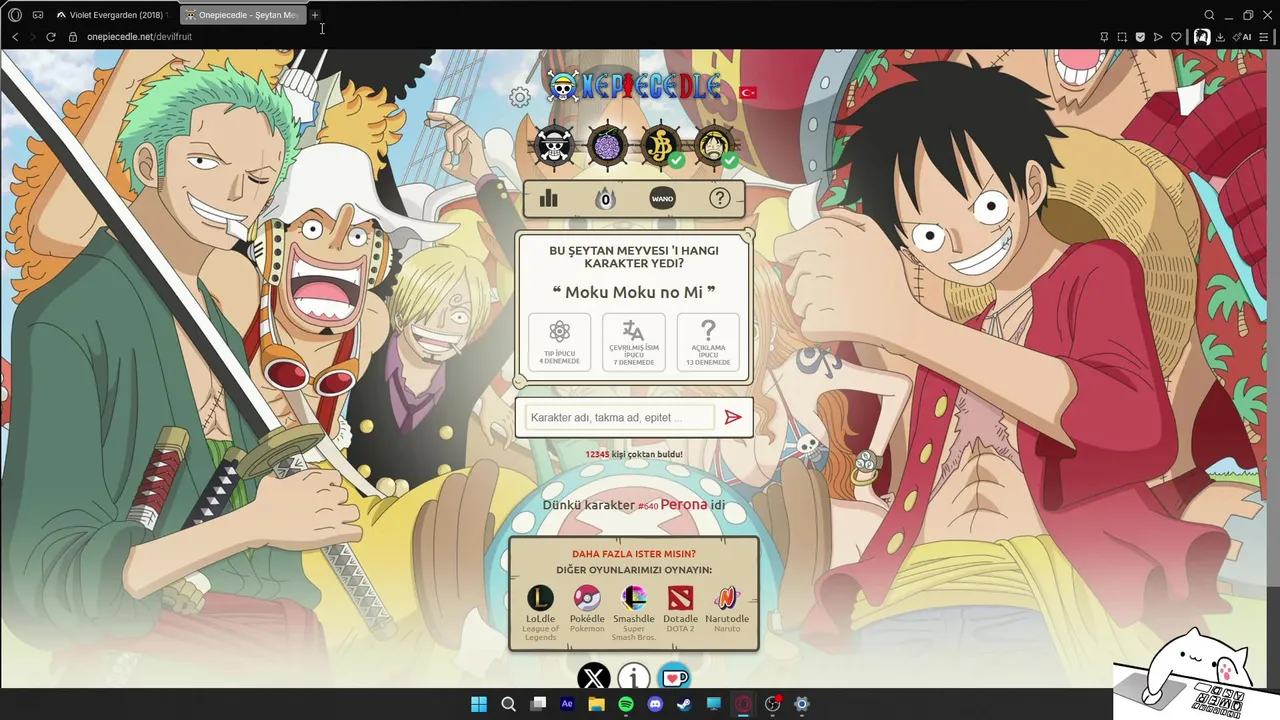Open Steam from the taskbar

(x=684, y=704)
